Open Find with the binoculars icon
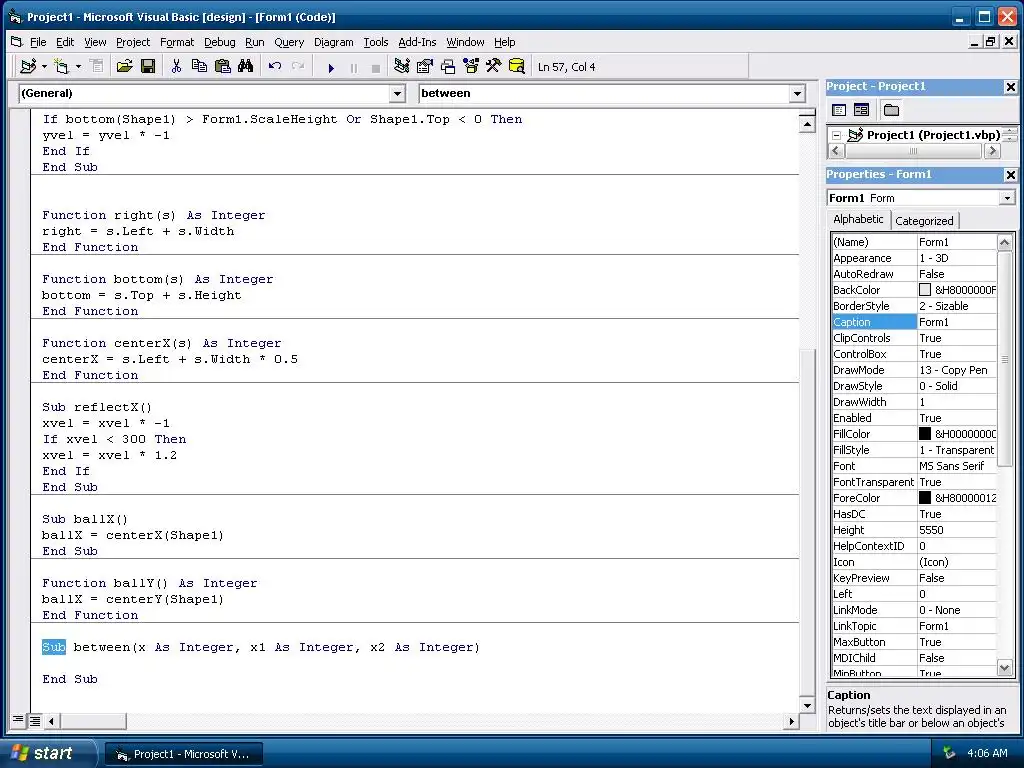Screen dimensions: 1024x768 click(246, 66)
